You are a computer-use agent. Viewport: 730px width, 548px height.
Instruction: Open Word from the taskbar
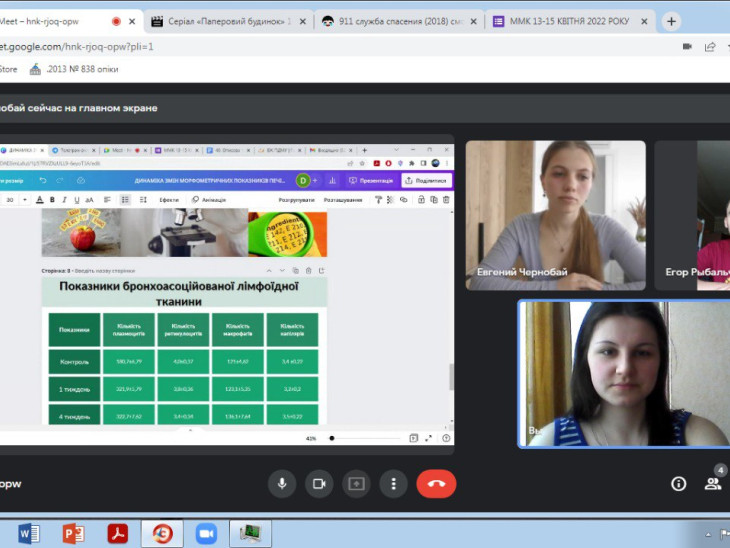click(x=28, y=534)
